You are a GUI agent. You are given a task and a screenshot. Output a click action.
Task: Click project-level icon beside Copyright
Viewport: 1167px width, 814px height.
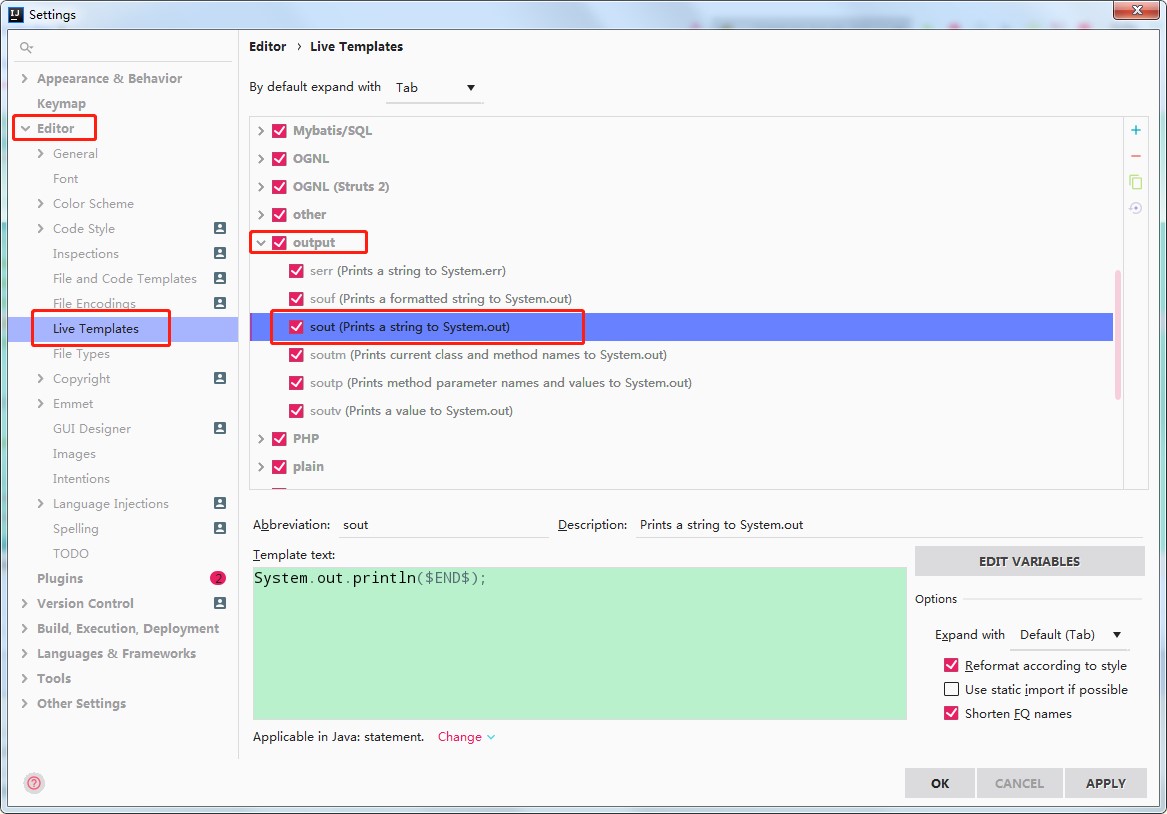(x=220, y=378)
